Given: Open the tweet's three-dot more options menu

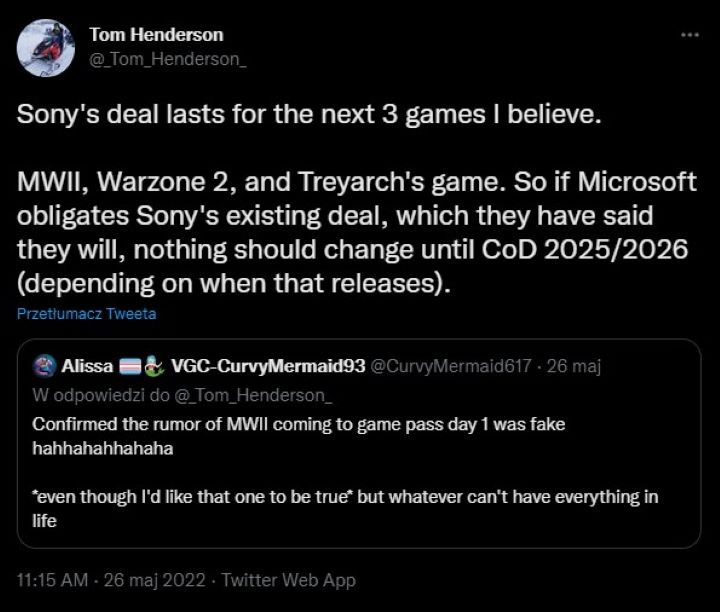Looking at the screenshot, I should point(689,35).
